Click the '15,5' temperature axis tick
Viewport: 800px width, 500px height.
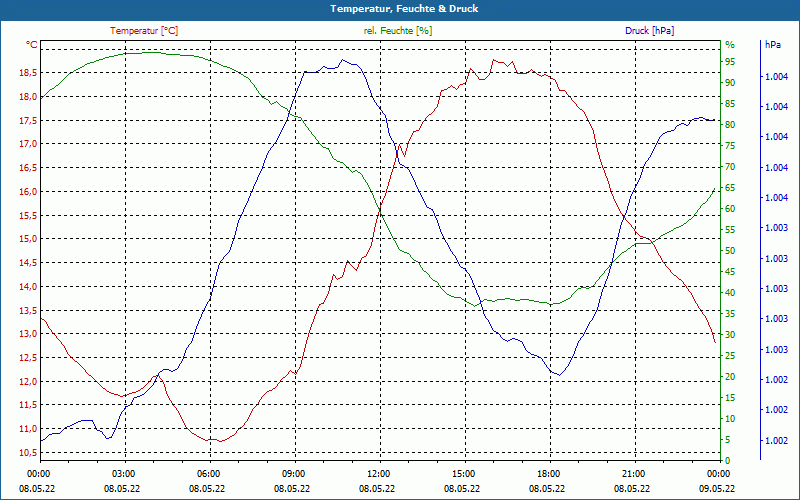[28, 216]
